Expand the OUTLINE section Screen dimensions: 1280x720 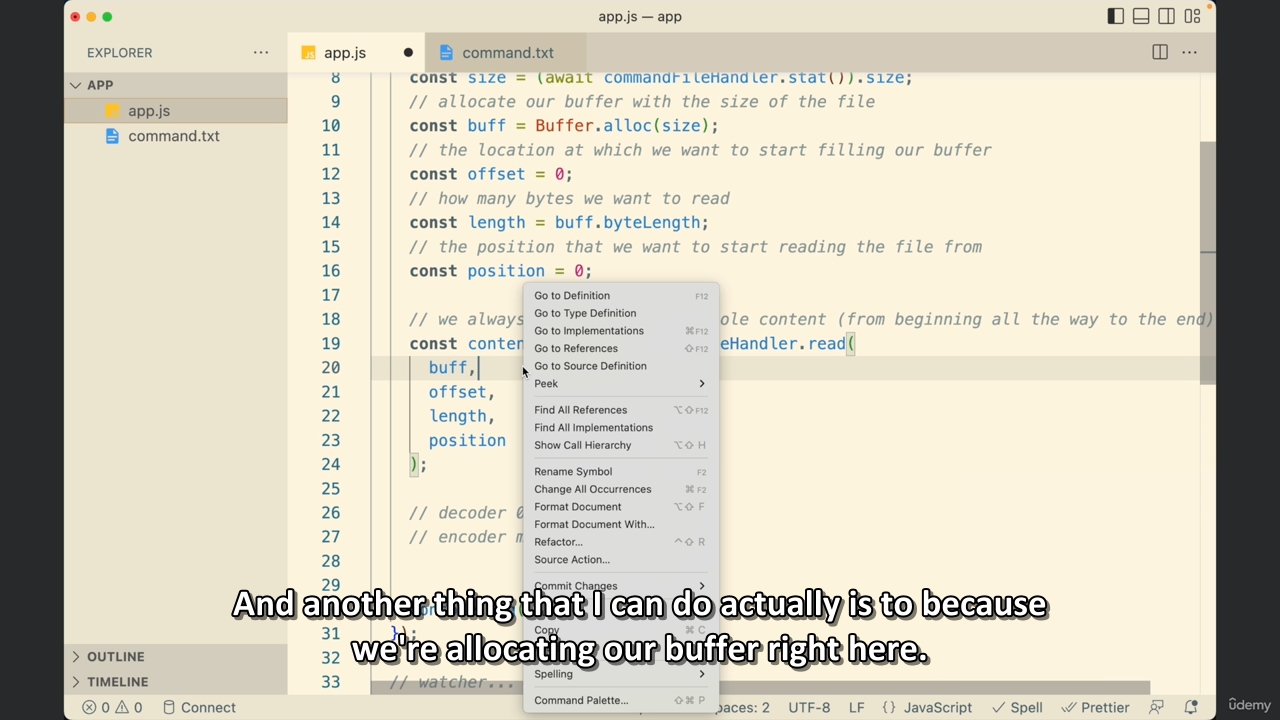(176, 657)
